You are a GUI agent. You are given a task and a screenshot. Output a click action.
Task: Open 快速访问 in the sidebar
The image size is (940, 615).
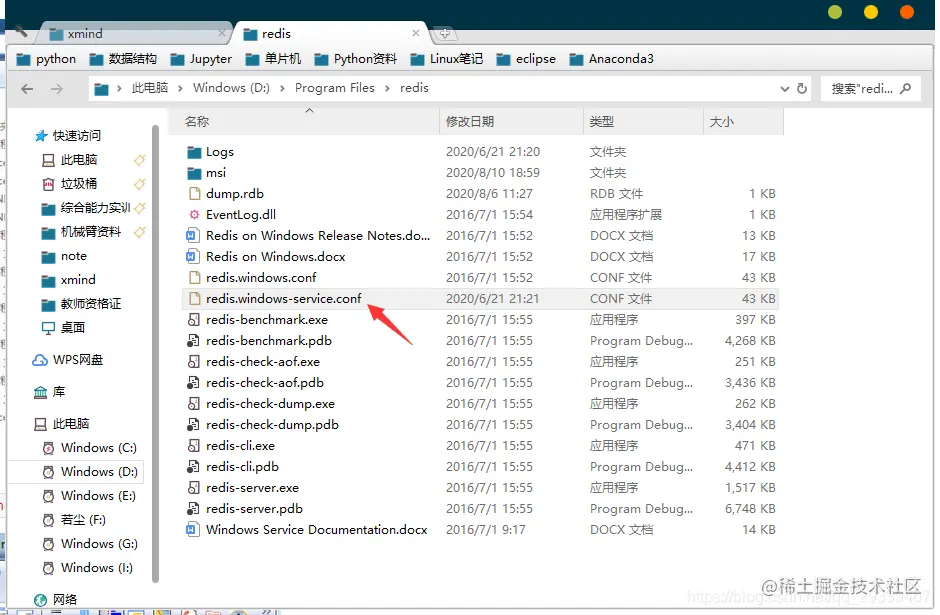(x=68, y=135)
